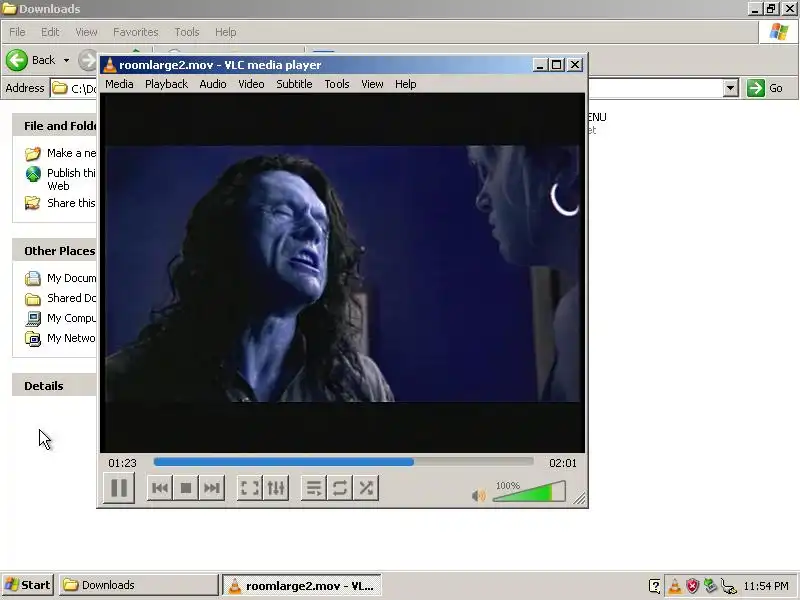This screenshot has height=600, width=800.
Task: Open the VLC View menu
Action: coord(372,84)
